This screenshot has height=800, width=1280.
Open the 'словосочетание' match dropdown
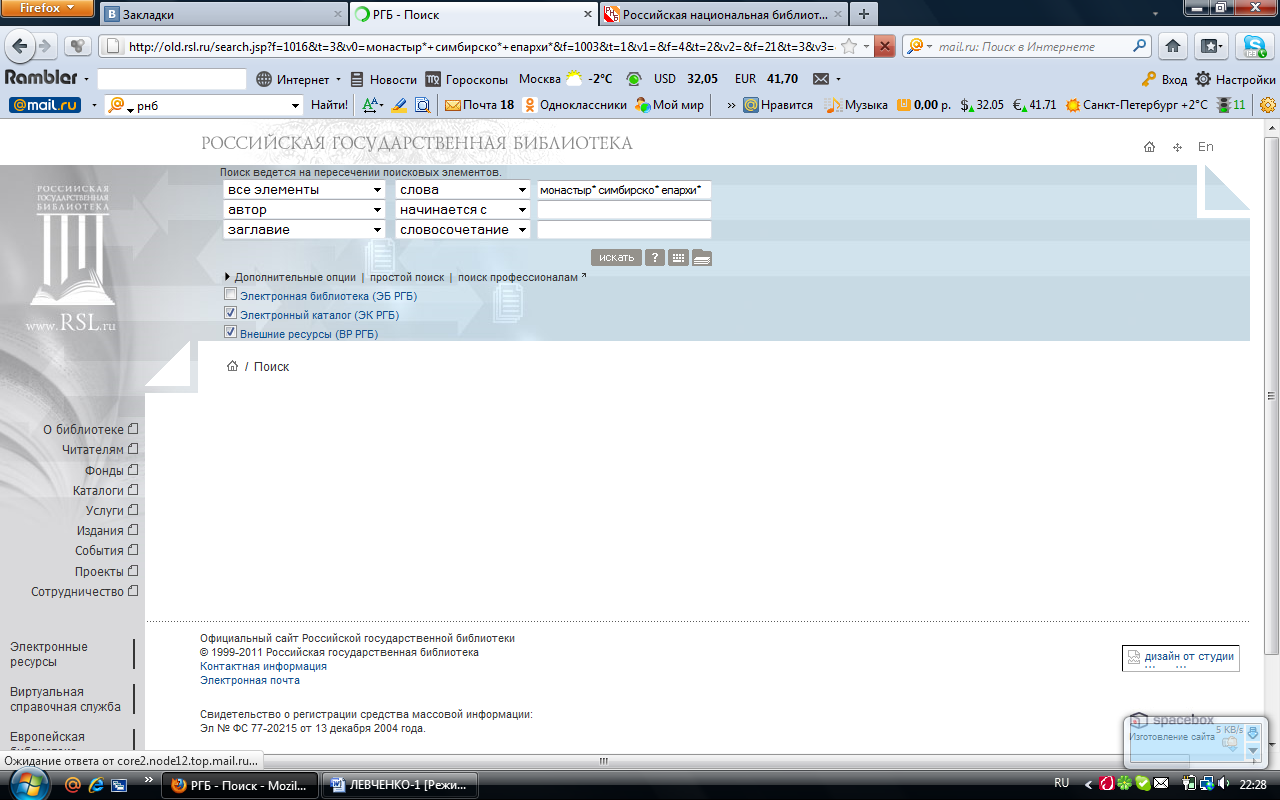pyautogui.click(x=463, y=230)
